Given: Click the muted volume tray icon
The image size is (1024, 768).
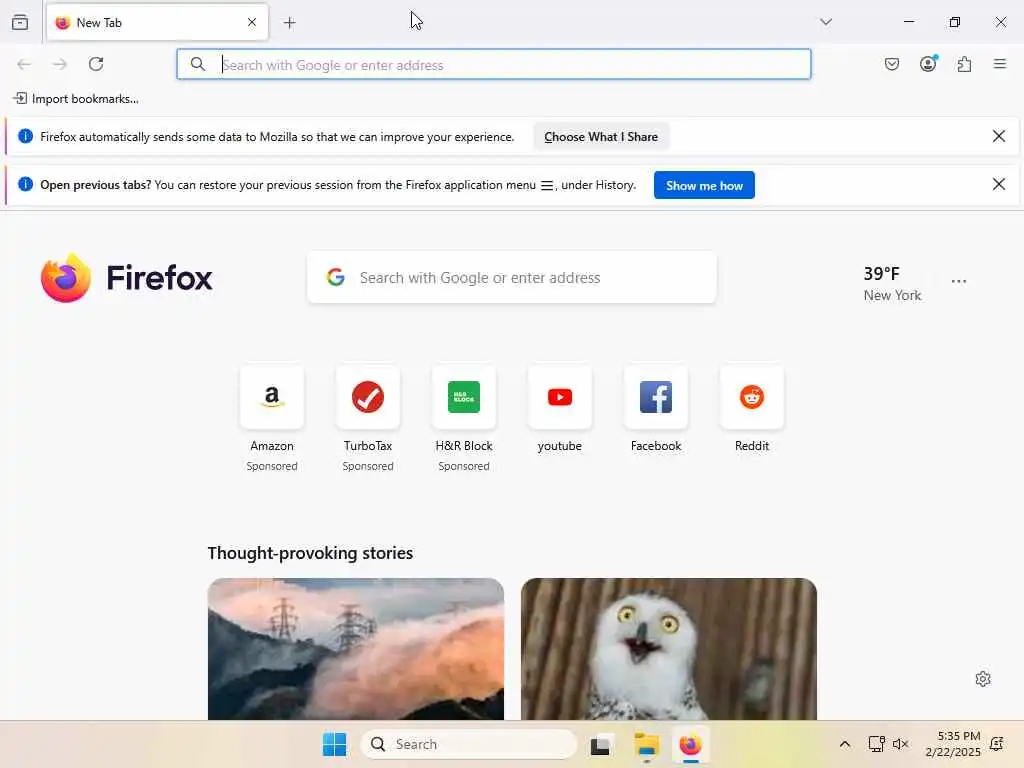Looking at the screenshot, I should 901,744.
